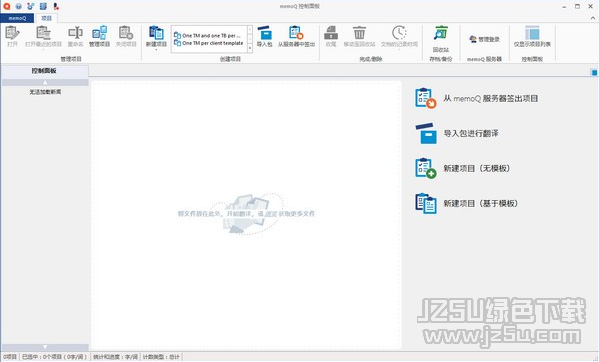Open 管理项目 (Manage projects) in the ribbon
599x362 pixels.
(x=99, y=36)
